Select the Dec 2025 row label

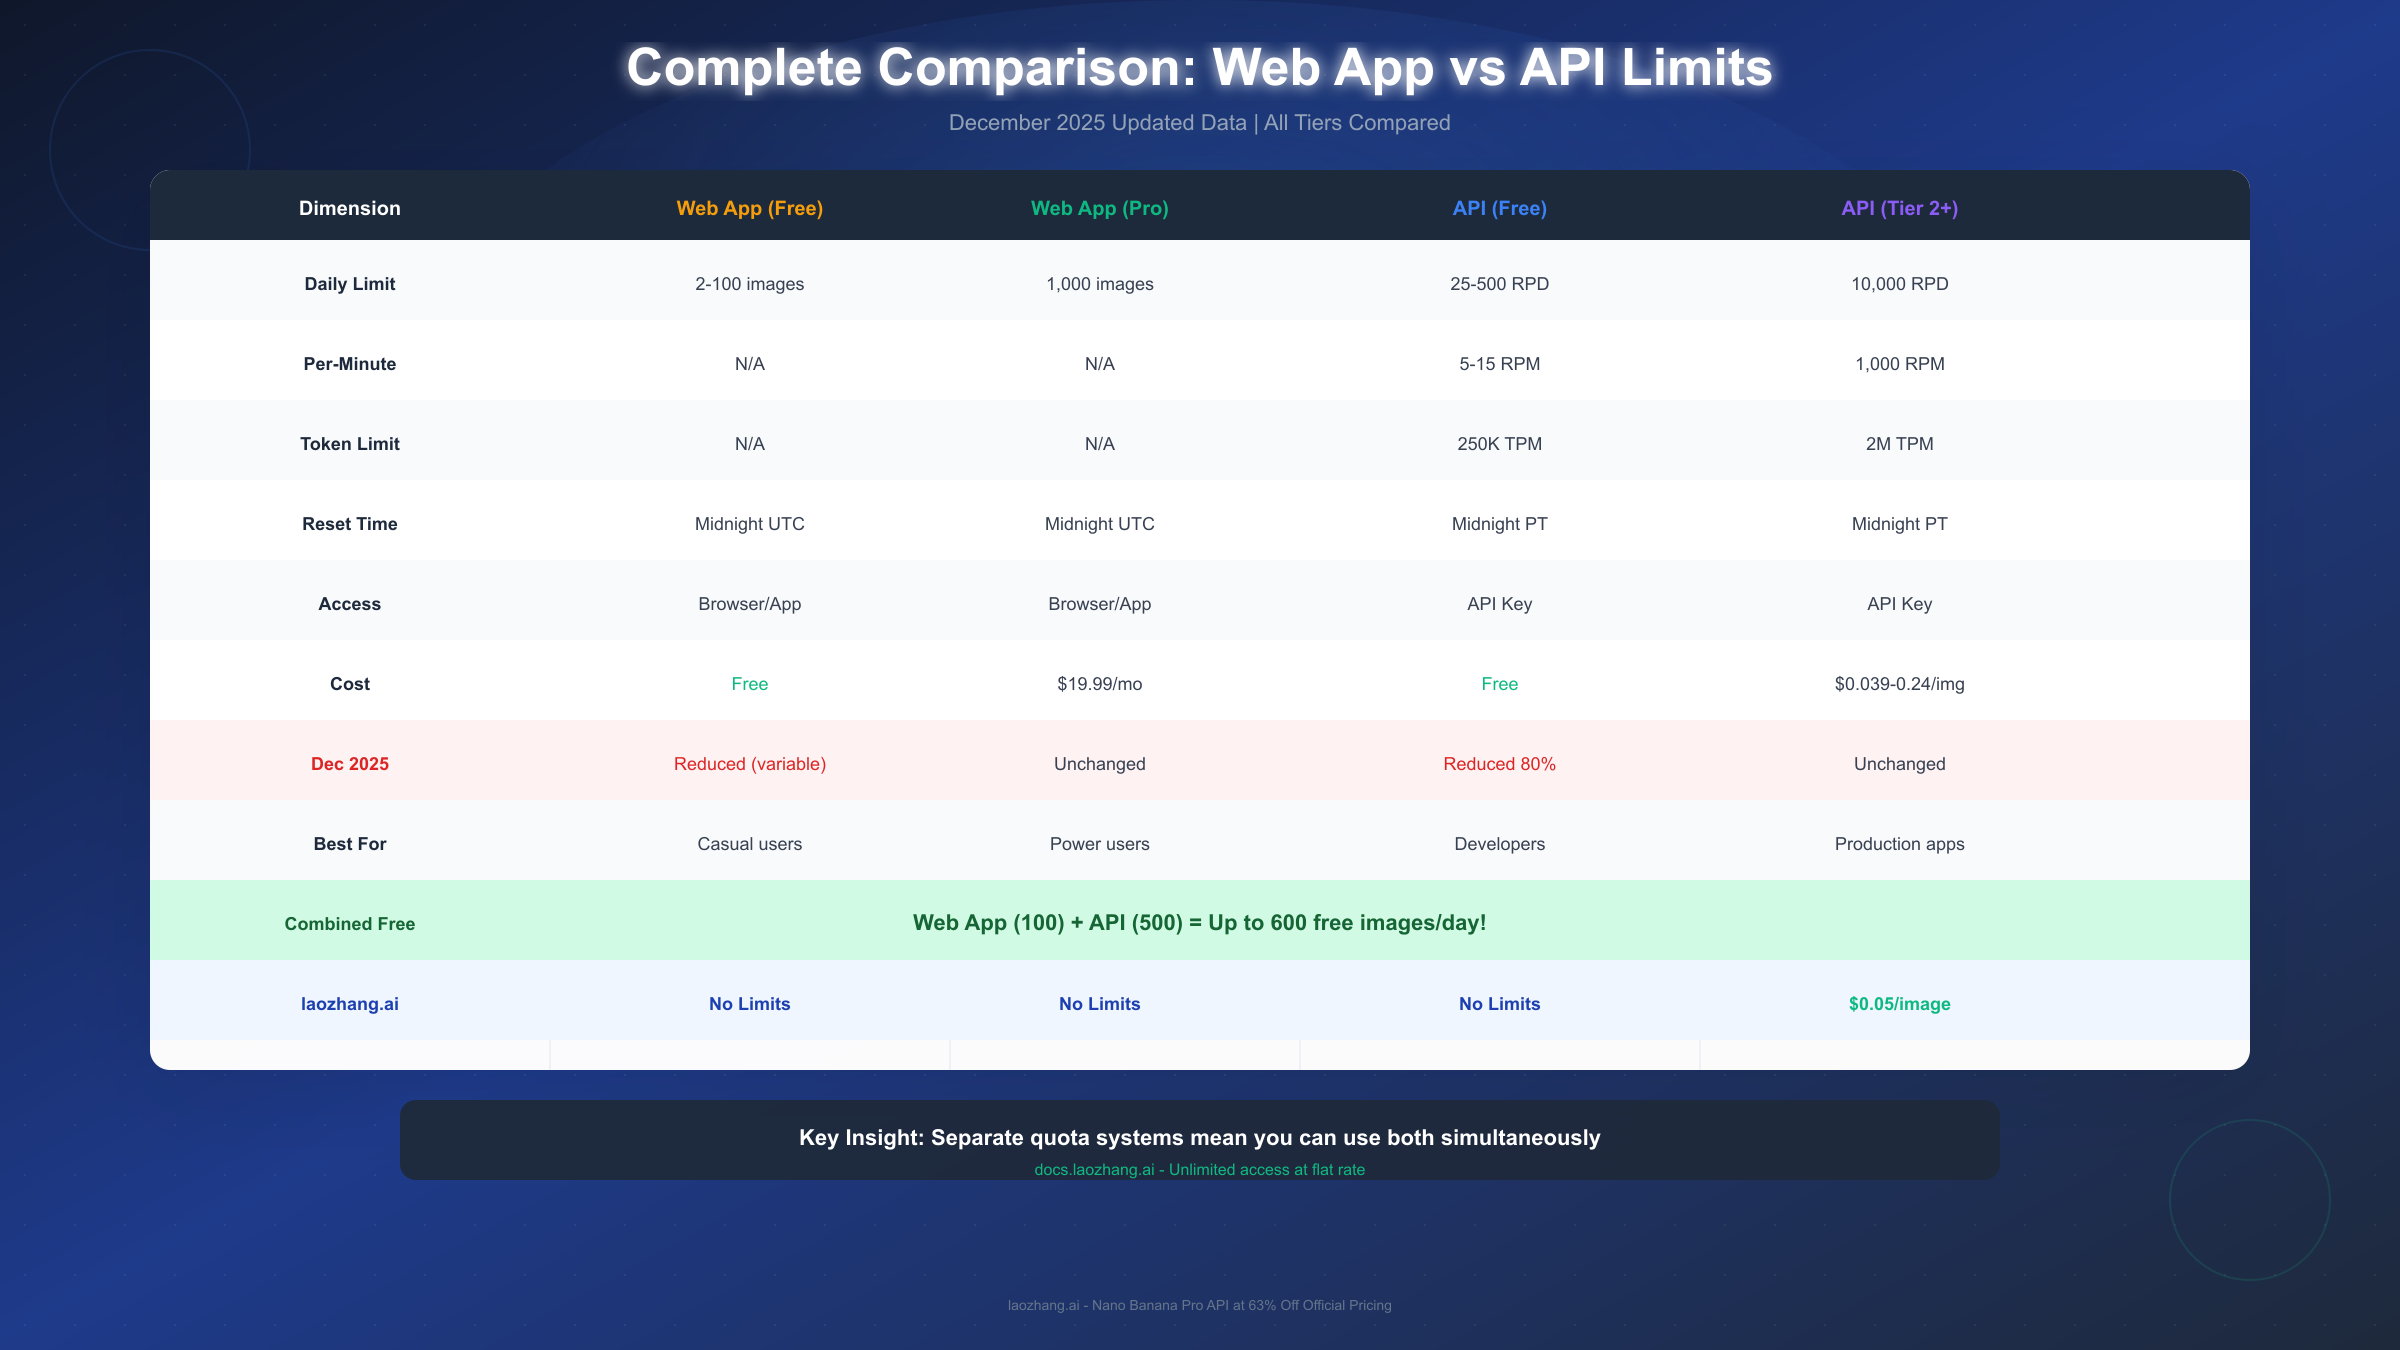(349, 763)
